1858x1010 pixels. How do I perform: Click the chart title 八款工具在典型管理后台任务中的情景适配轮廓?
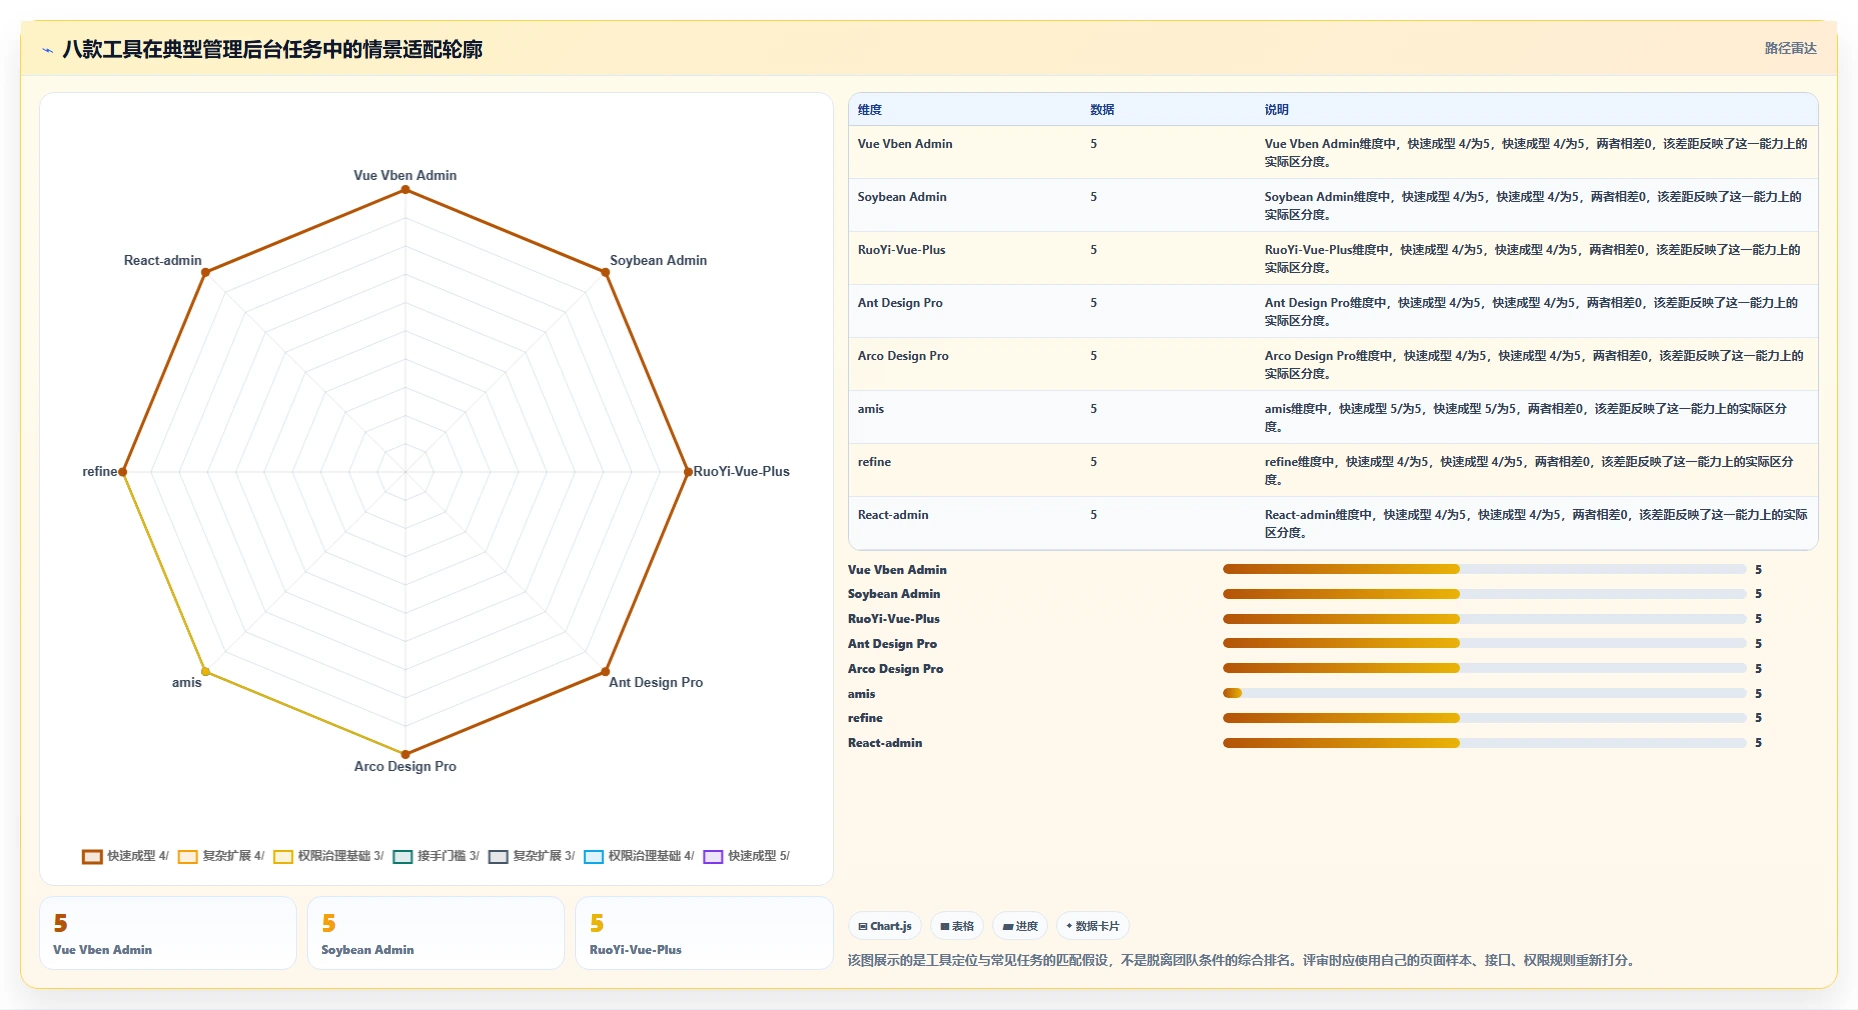click(x=272, y=50)
